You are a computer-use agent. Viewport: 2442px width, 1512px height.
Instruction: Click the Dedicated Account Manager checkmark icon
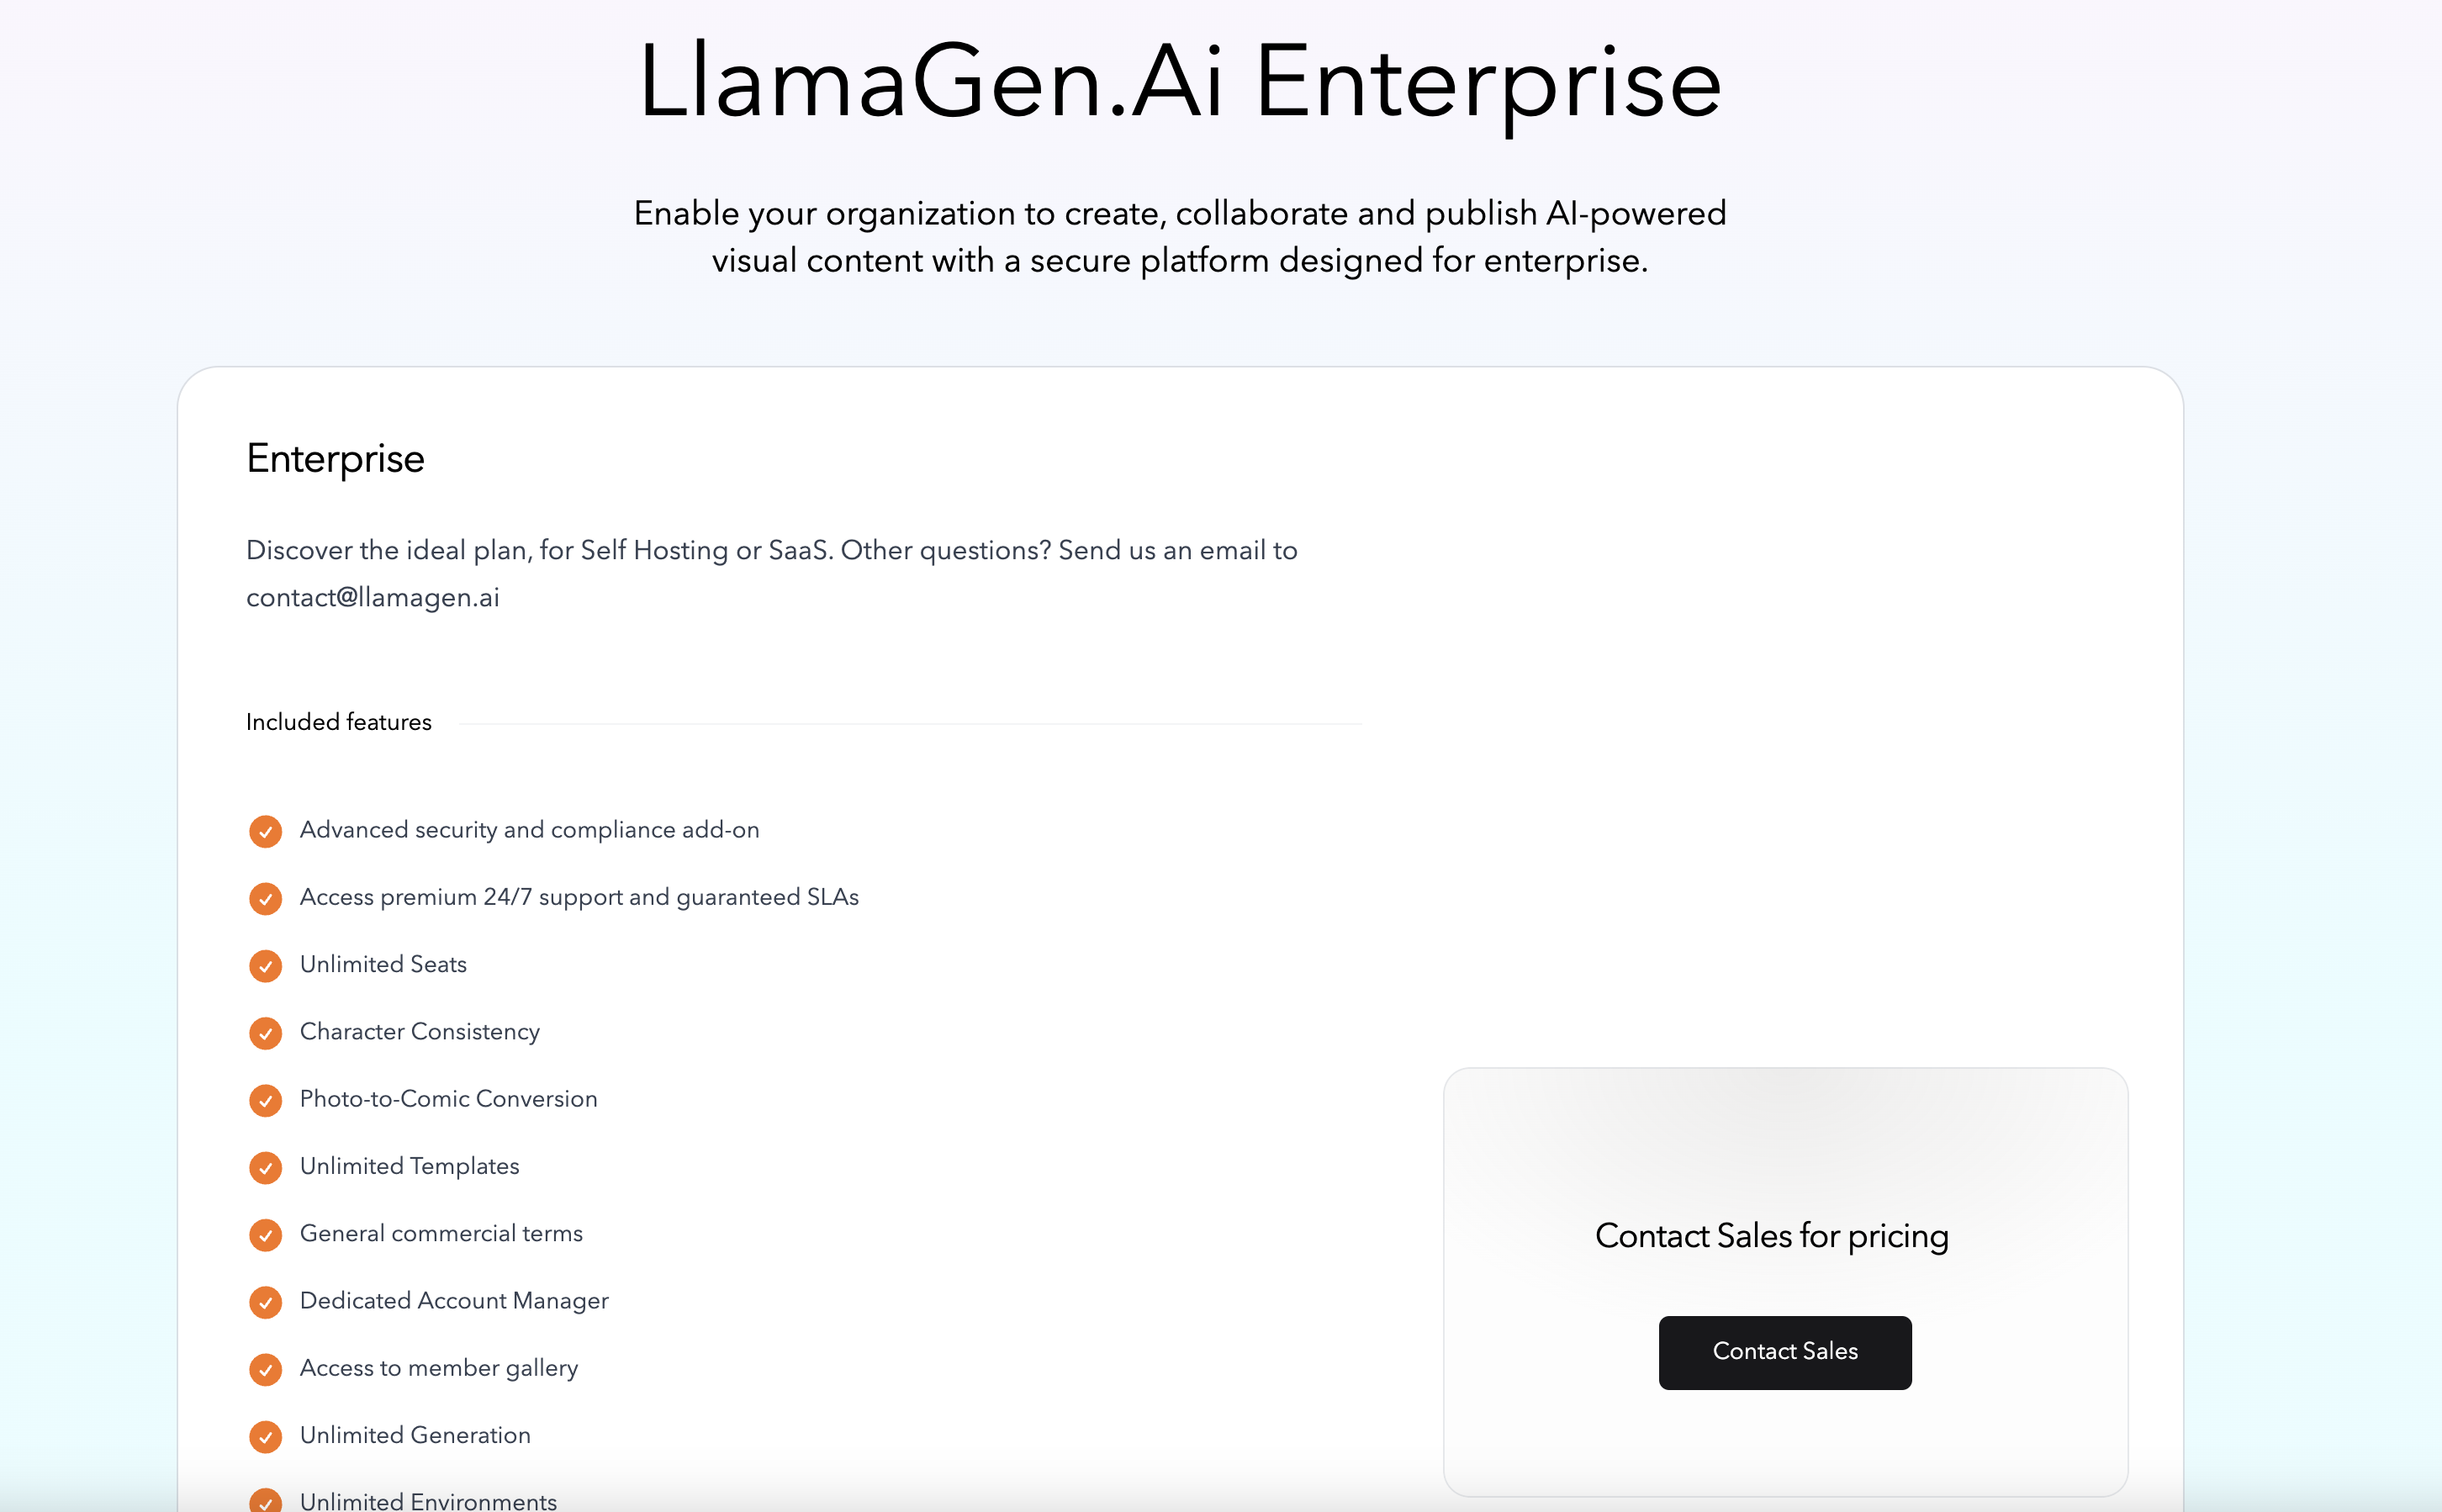point(265,1302)
